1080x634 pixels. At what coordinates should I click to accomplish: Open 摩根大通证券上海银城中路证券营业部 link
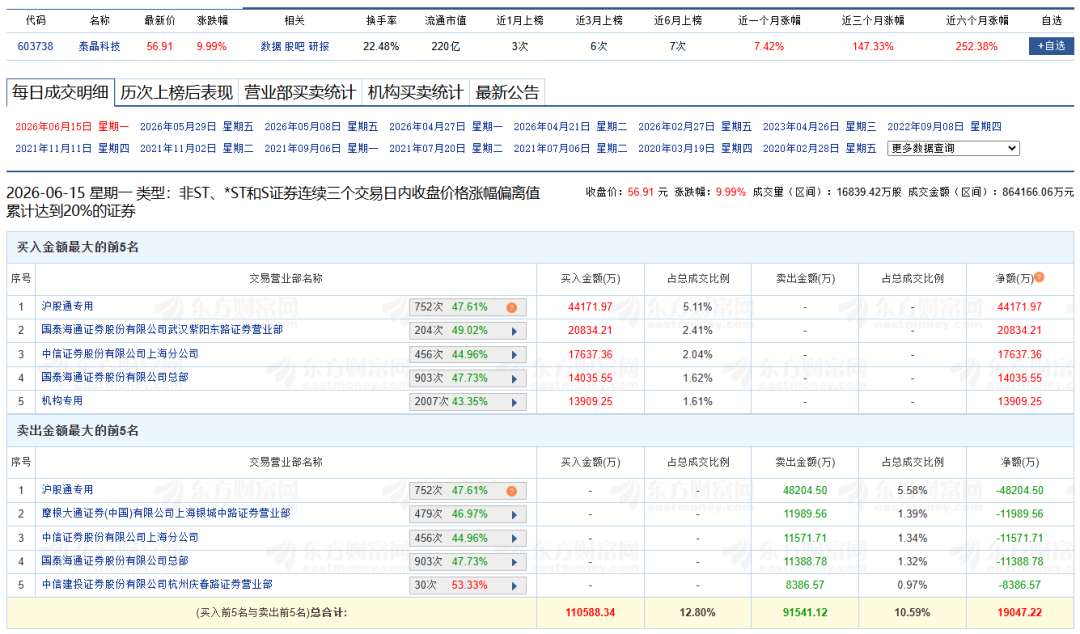pos(166,513)
